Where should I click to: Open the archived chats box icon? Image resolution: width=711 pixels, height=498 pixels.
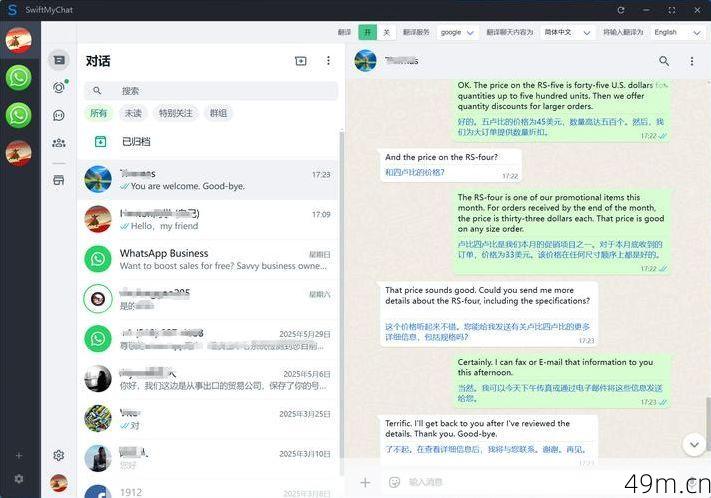click(100, 142)
